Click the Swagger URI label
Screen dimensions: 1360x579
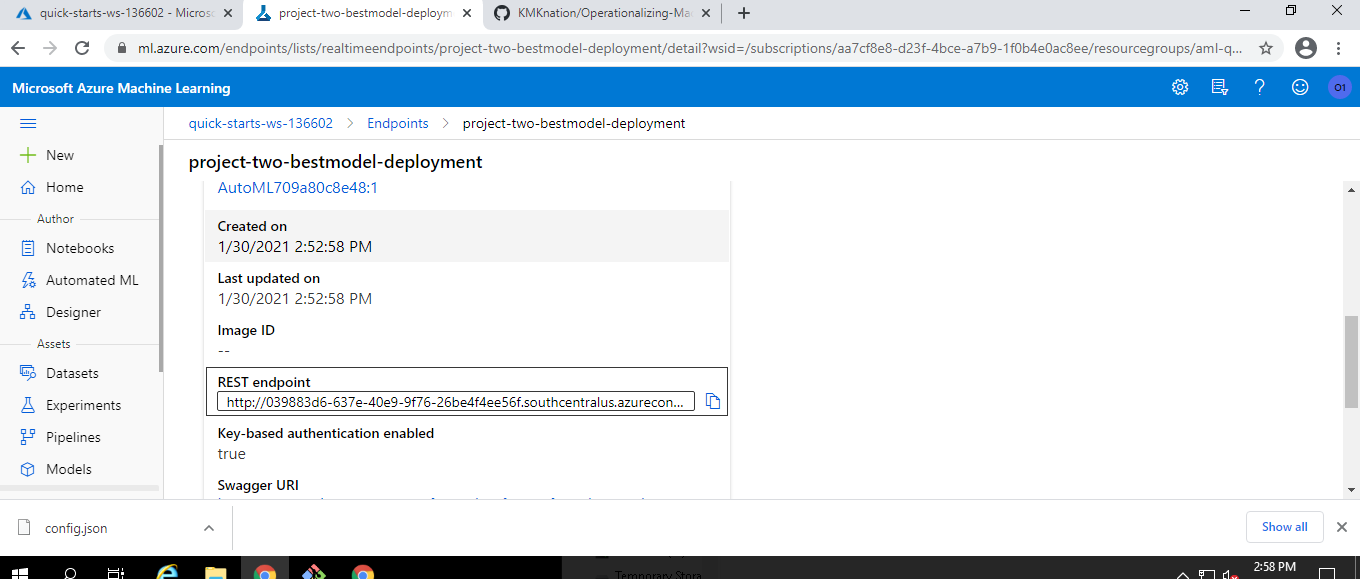pos(258,485)
